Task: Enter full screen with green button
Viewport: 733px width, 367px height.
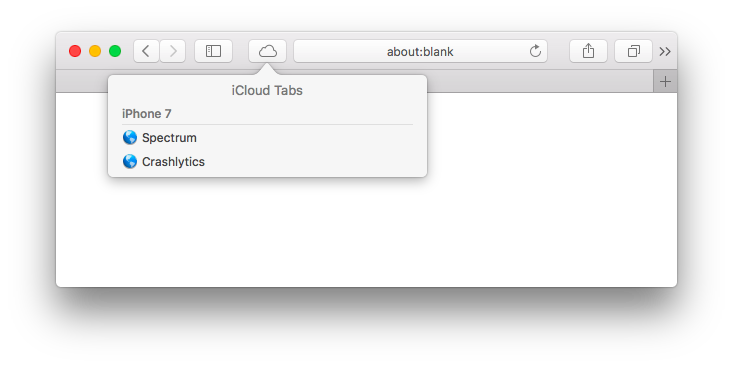Action: click(x=115, y=51)
